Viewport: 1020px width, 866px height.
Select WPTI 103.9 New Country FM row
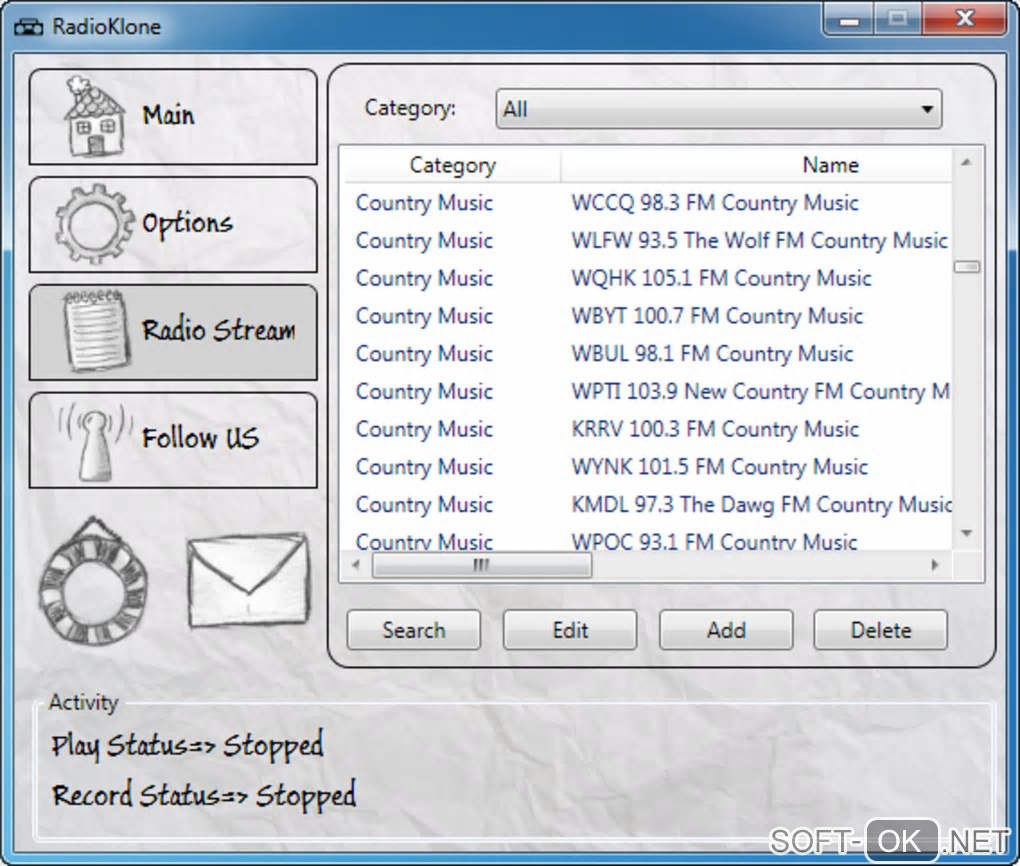647,391
